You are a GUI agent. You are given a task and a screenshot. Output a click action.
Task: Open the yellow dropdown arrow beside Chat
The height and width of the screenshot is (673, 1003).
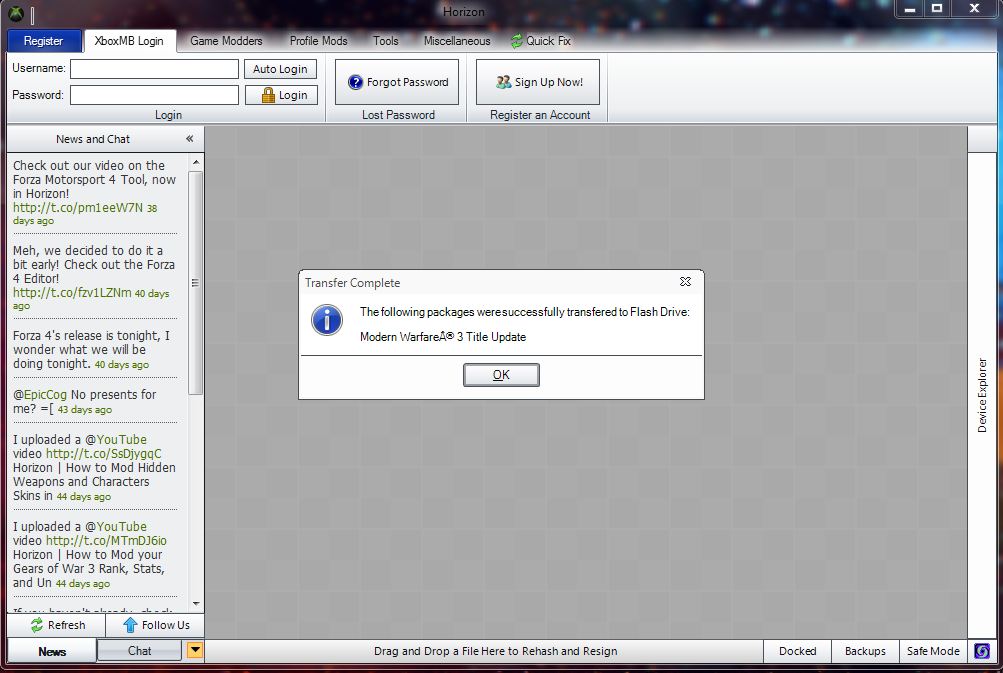[195, 651]
